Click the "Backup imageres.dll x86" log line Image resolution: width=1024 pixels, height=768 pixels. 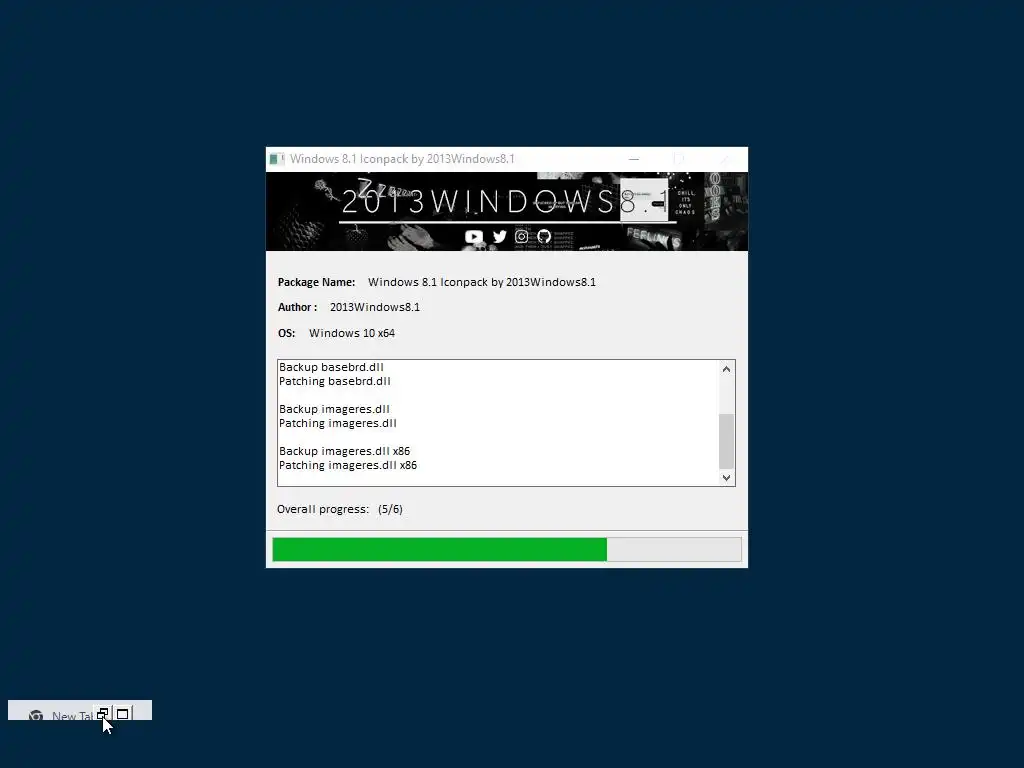(344, 451)
